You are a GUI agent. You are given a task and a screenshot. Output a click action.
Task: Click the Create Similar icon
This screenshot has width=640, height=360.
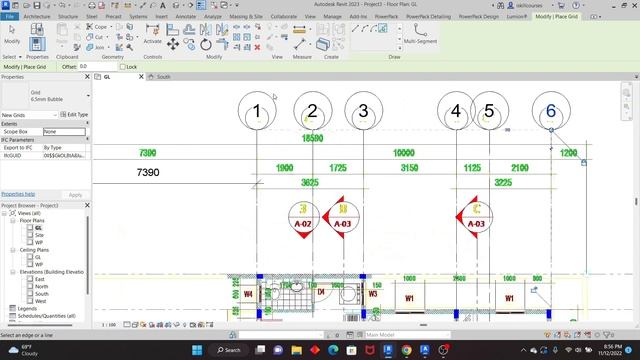click(323, 44)
